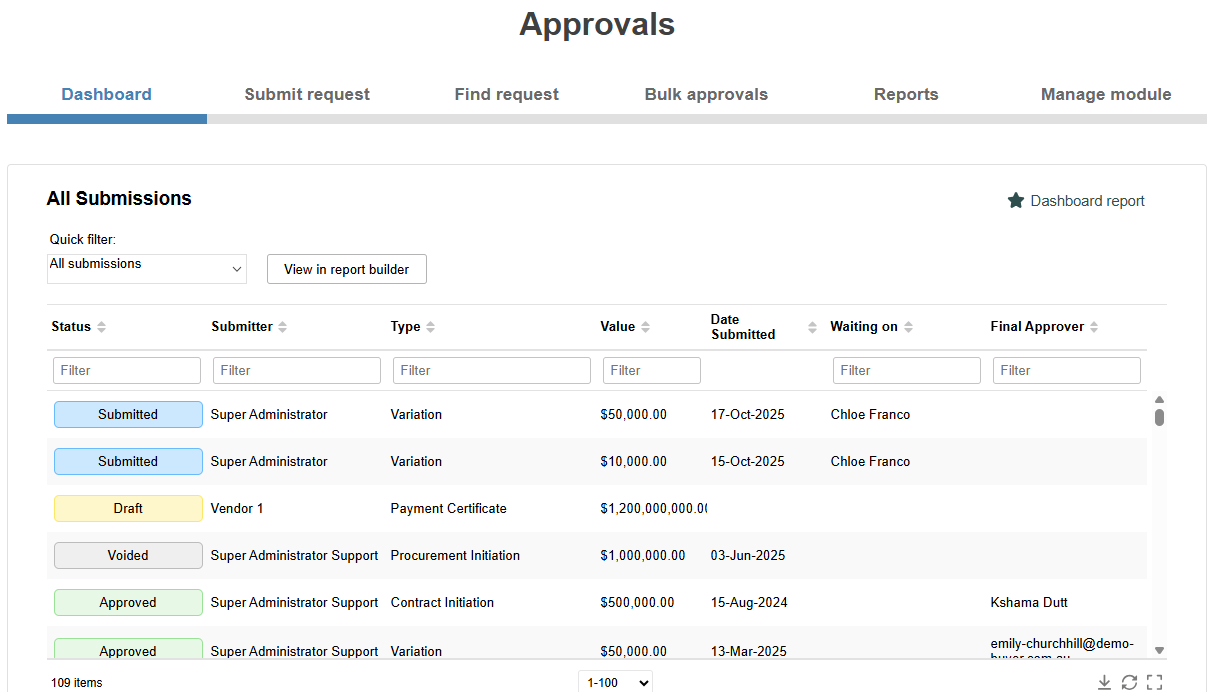Viewport: 1211px width, 692px height.
Task: Click Chloe Franco in the 15-Oct-2025 row
Action: point(870,461)
